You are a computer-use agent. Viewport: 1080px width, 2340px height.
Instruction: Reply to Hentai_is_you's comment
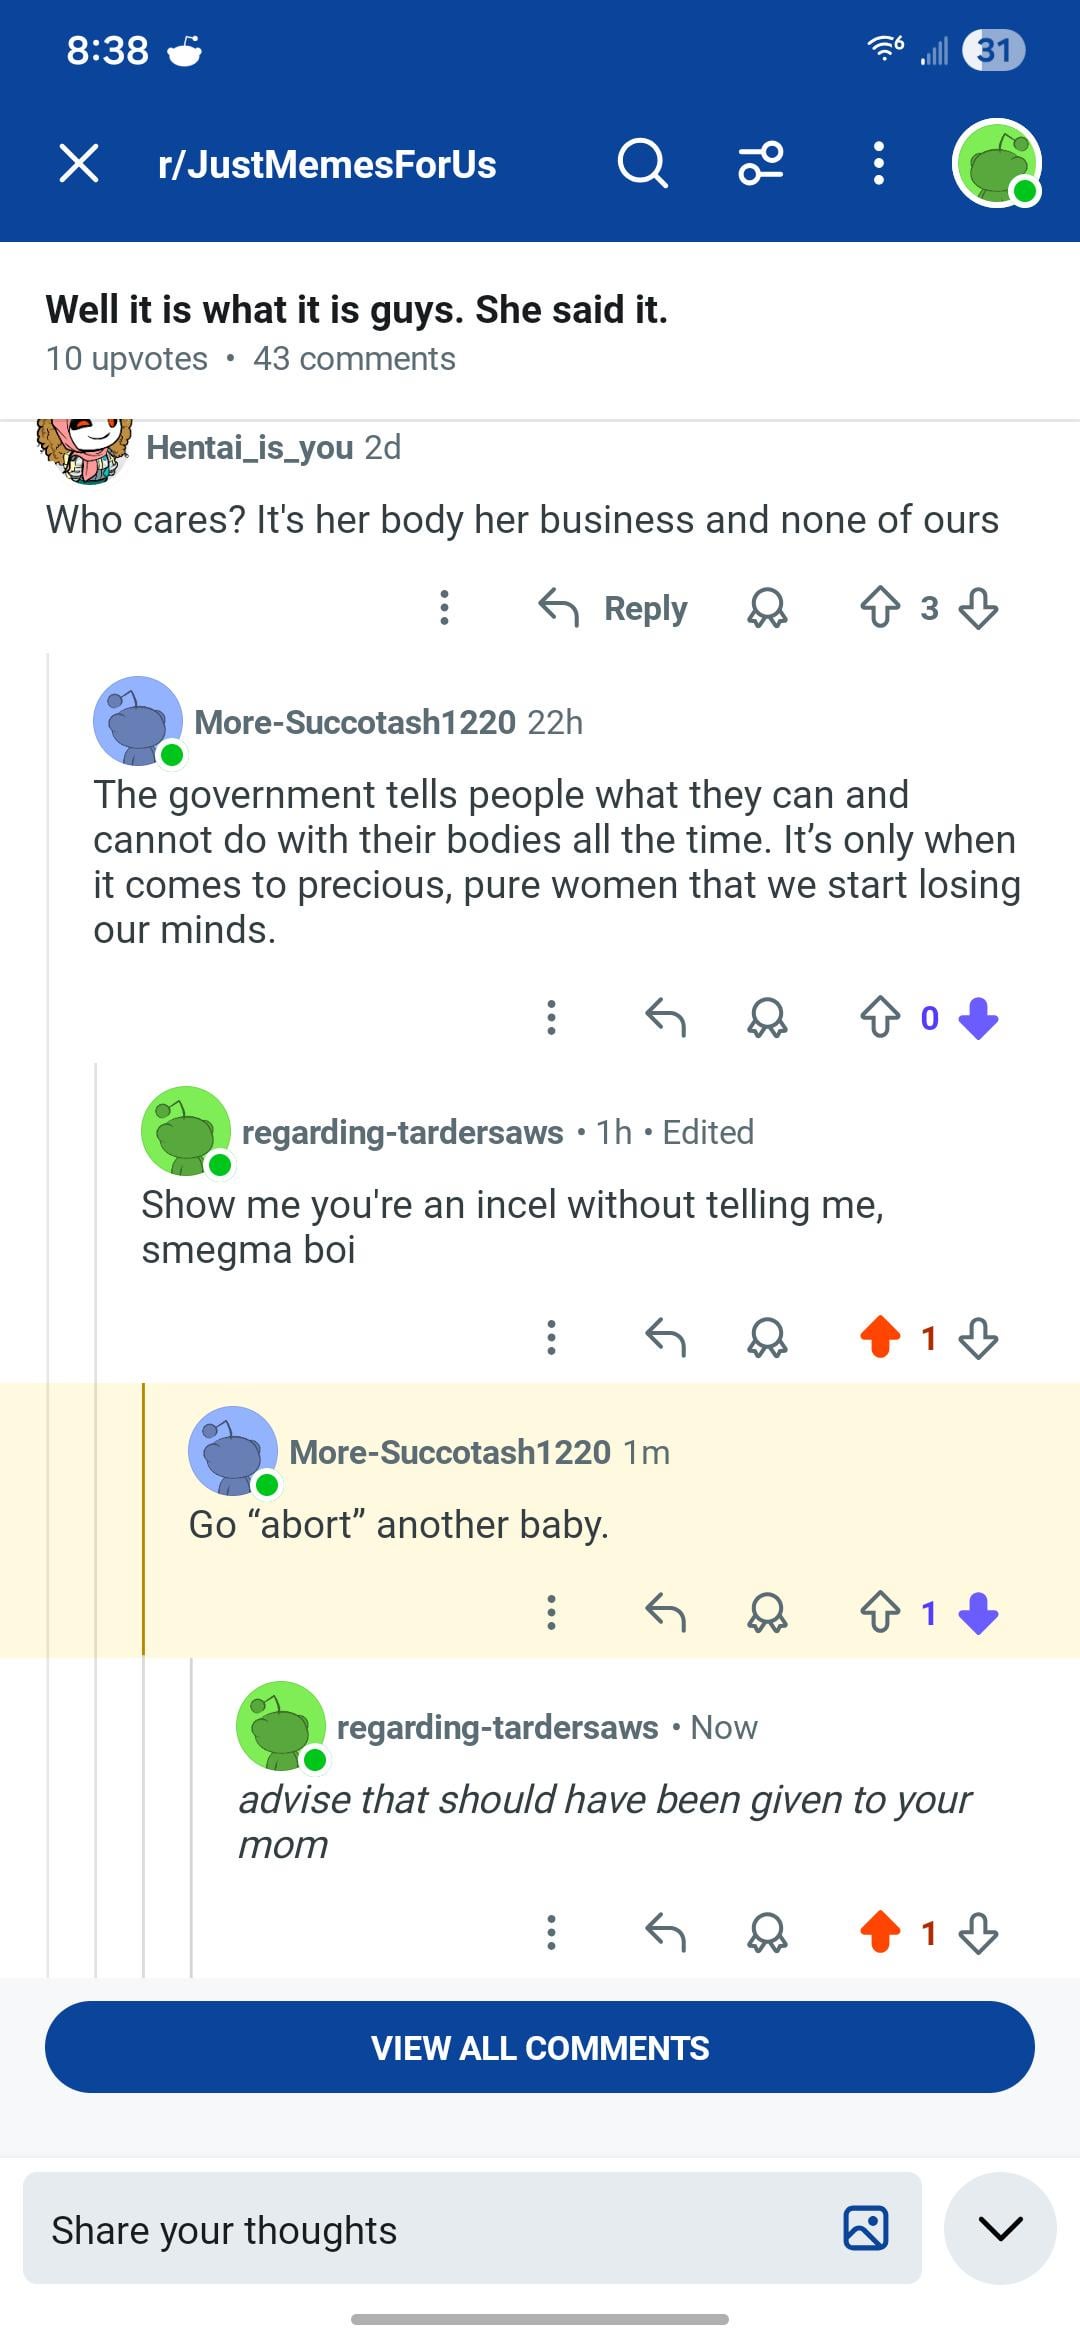coord(614,608)
